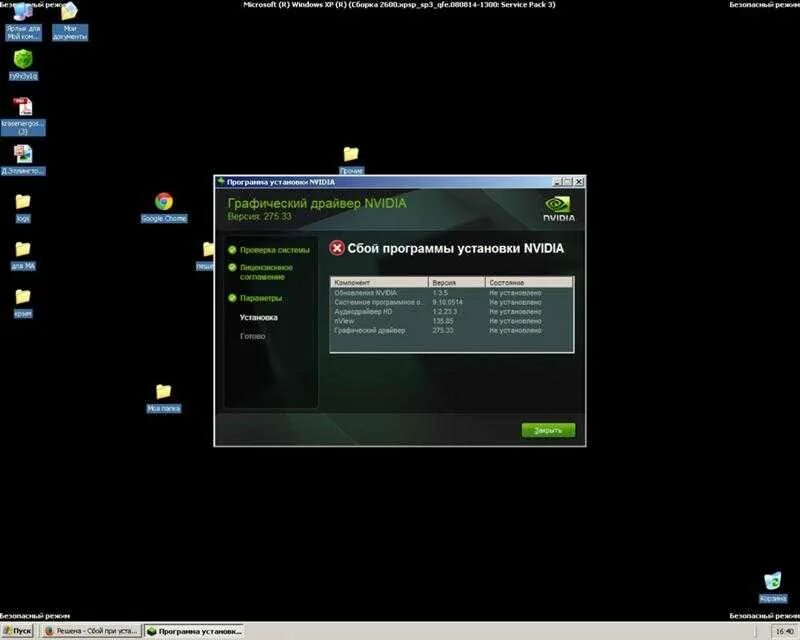Image resolution: width=800 pixels, height=640 pixels.
Task: Click the Графический драйвер NVIDIA heading
Action: click(x=317, y=203)
